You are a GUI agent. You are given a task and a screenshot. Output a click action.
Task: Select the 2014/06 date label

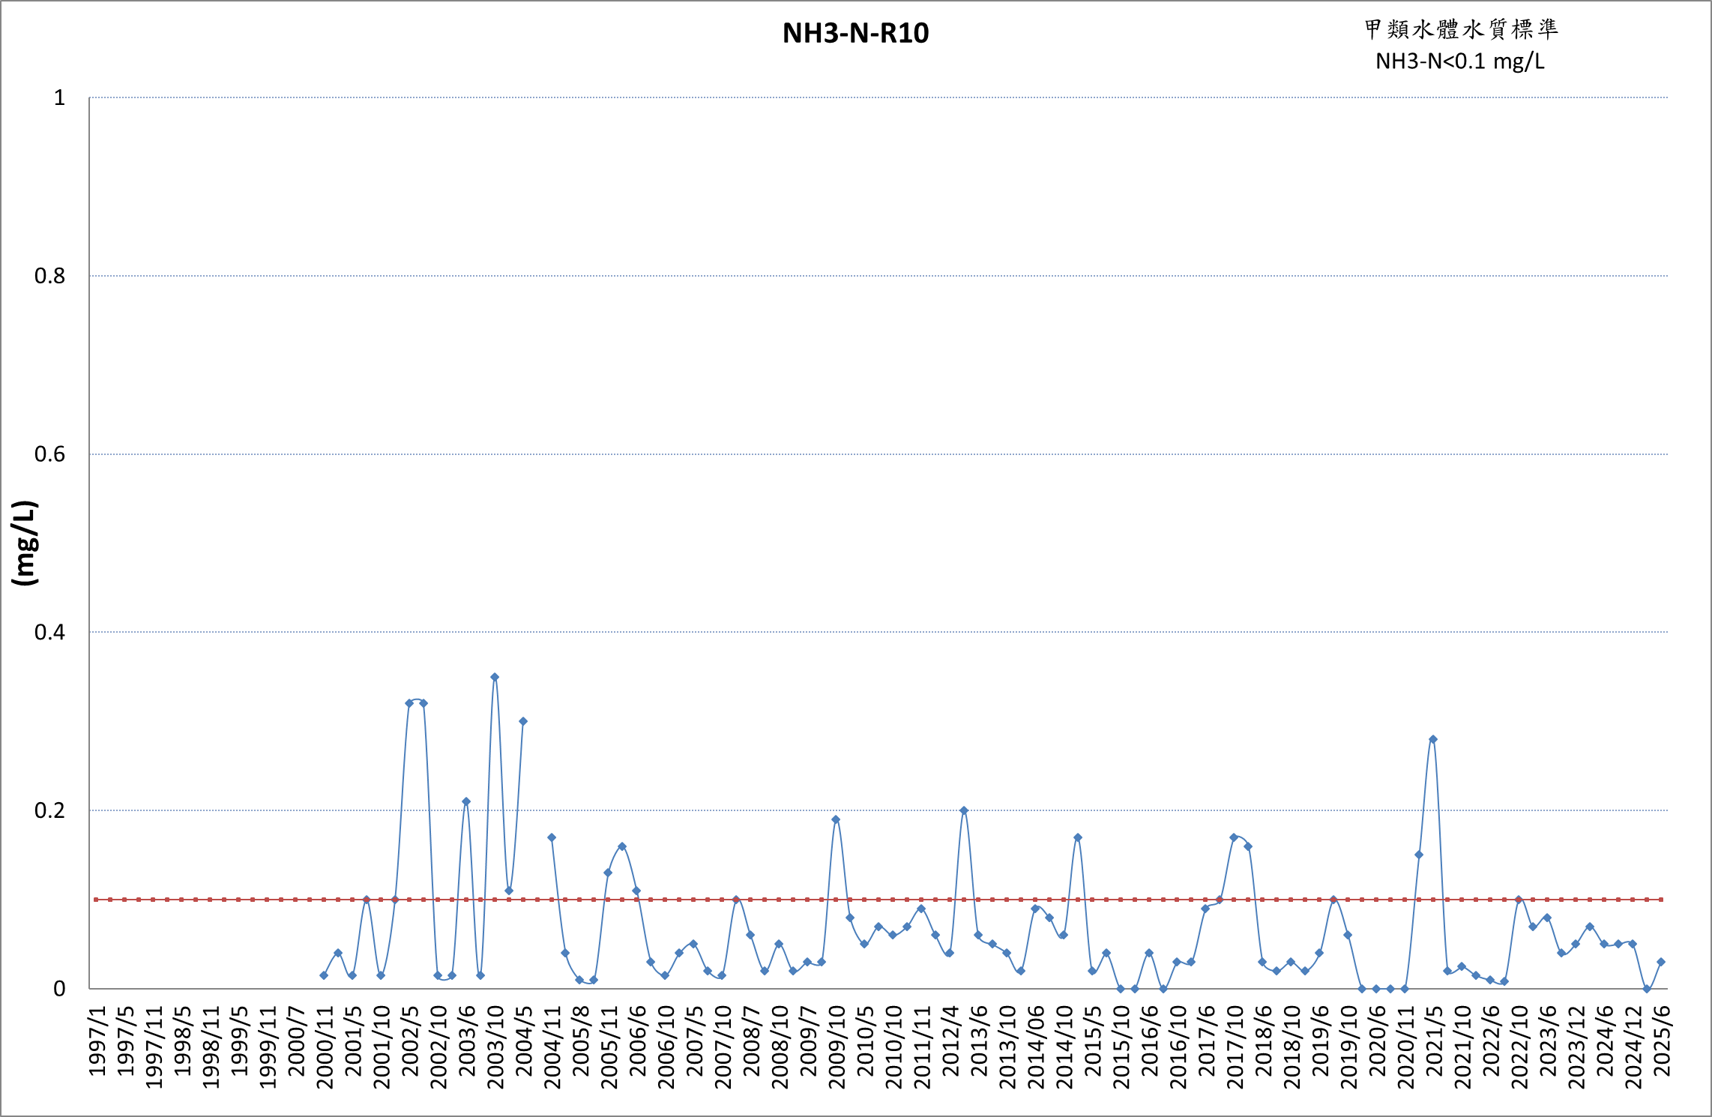point(1035,1048)
